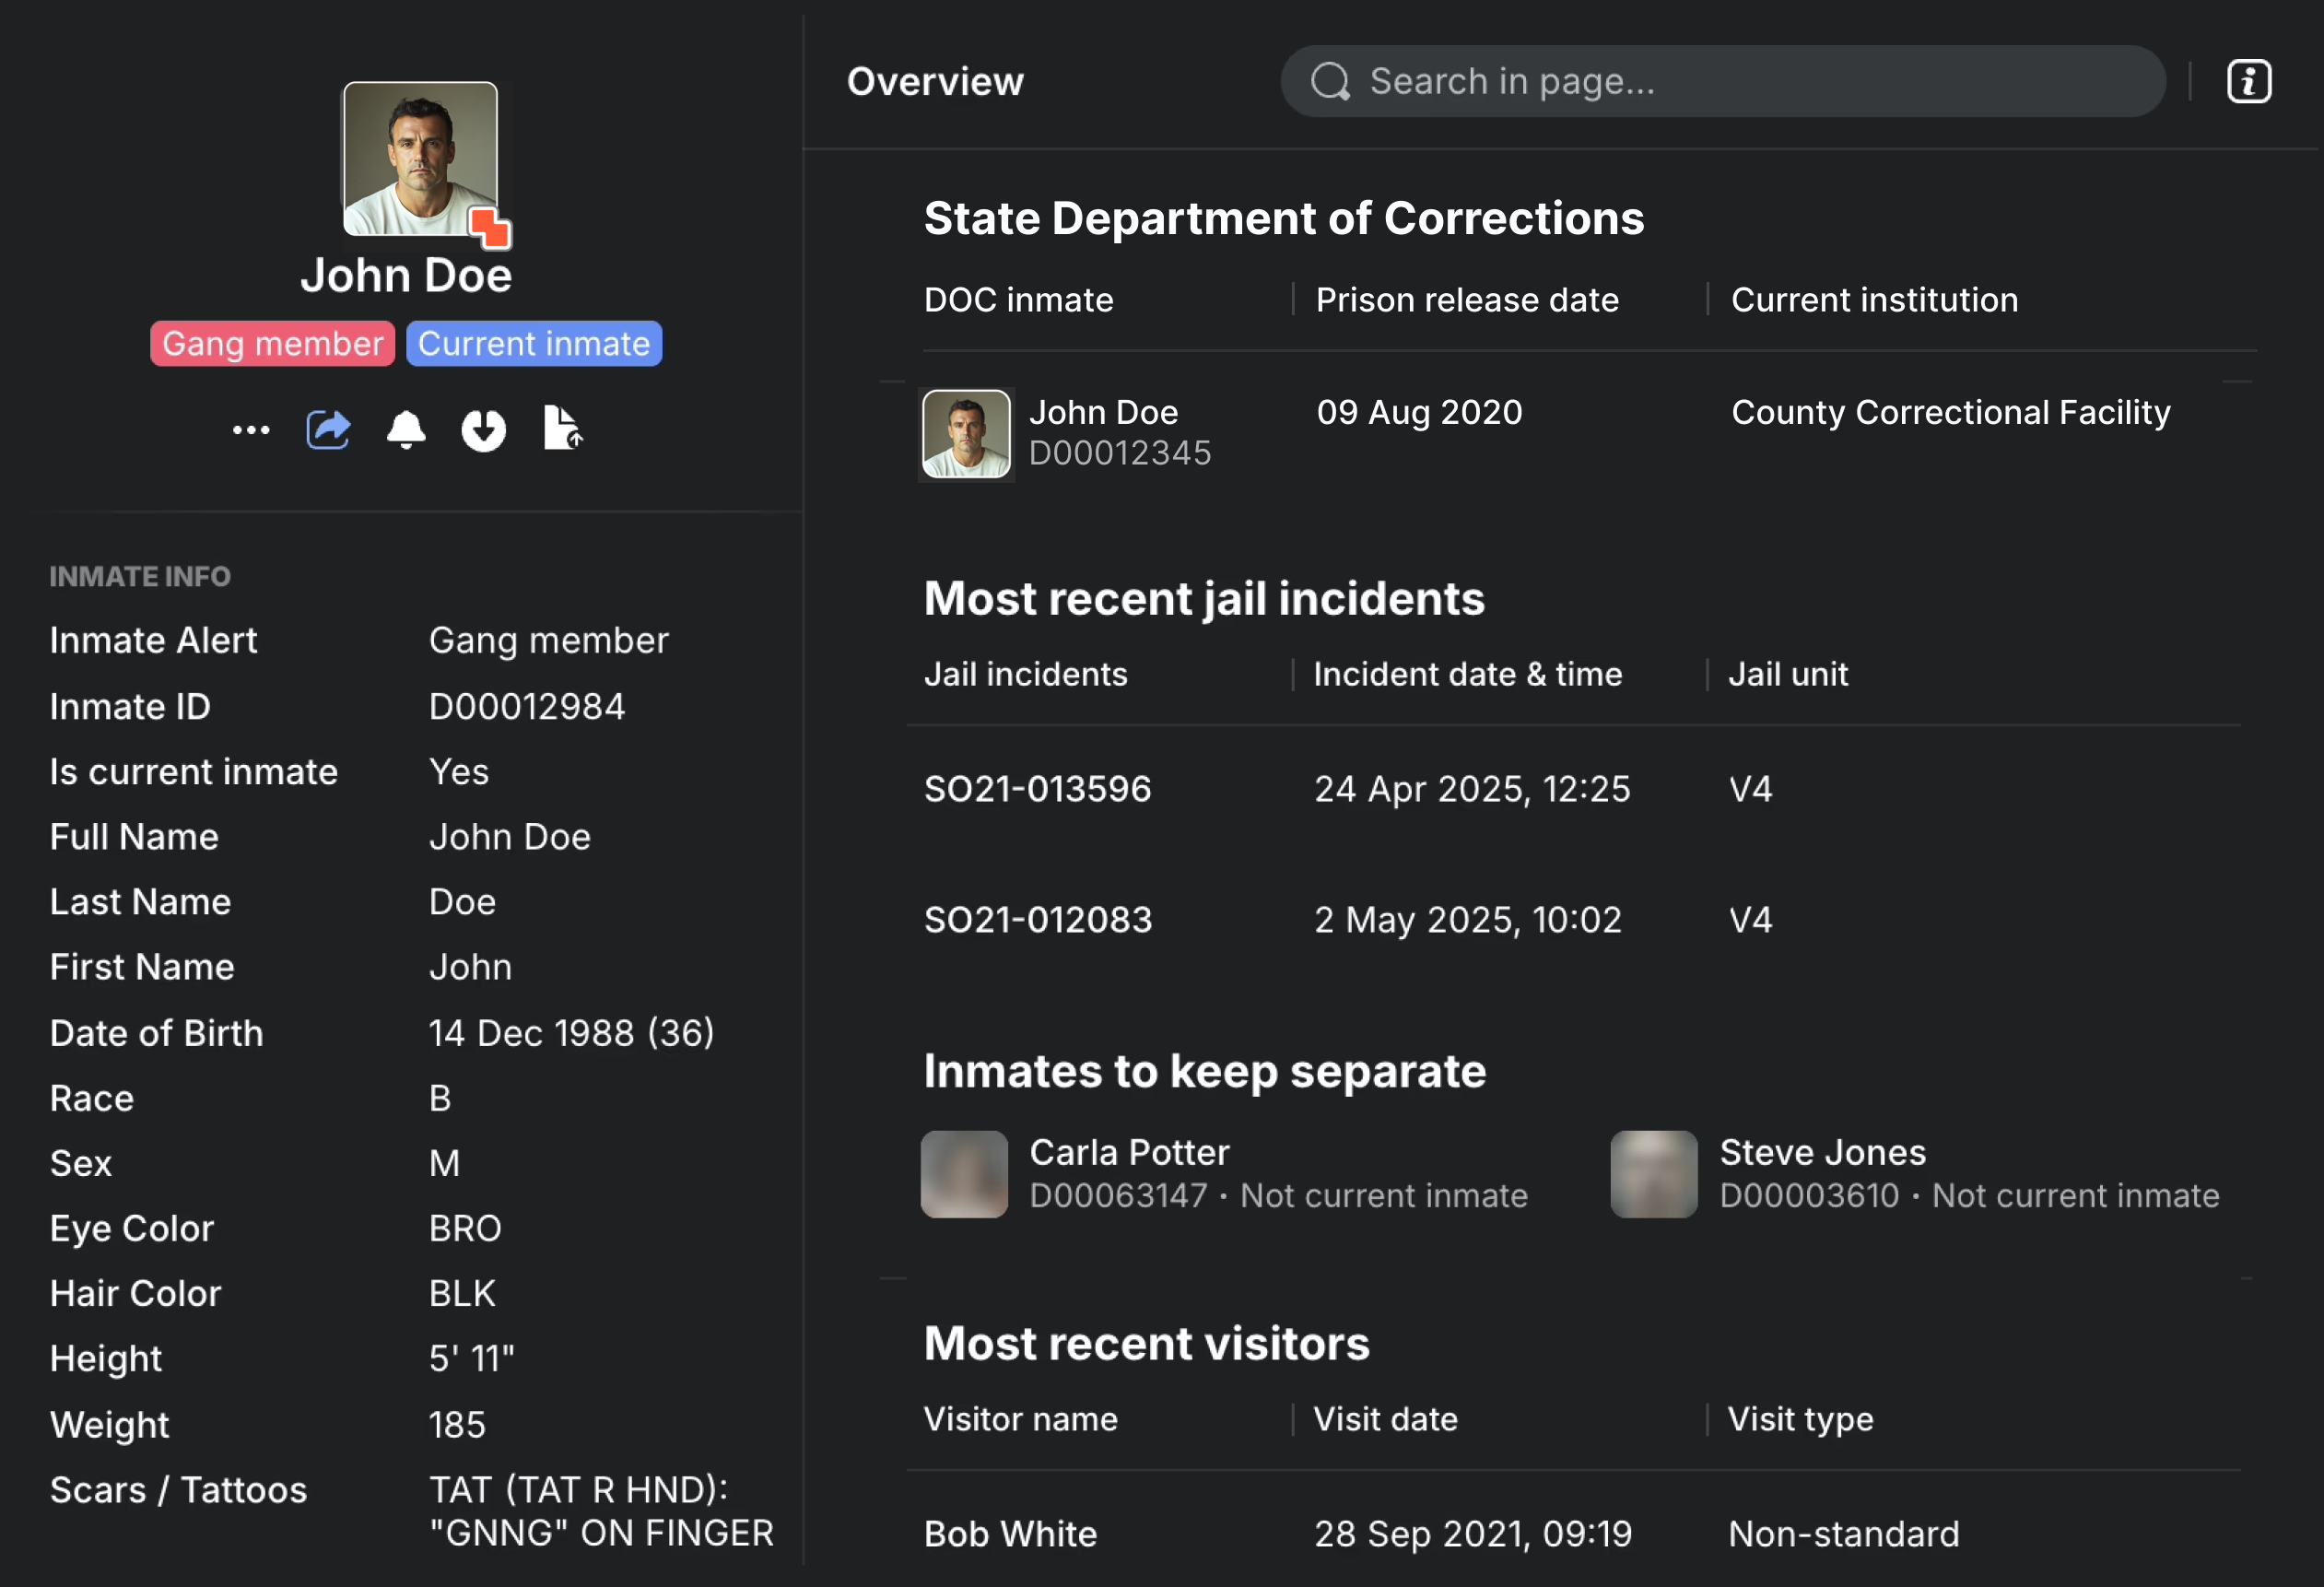Select Carla Potter in keep separate list
This screenshot has width=2324, height=1587.
(1129, 1153)
